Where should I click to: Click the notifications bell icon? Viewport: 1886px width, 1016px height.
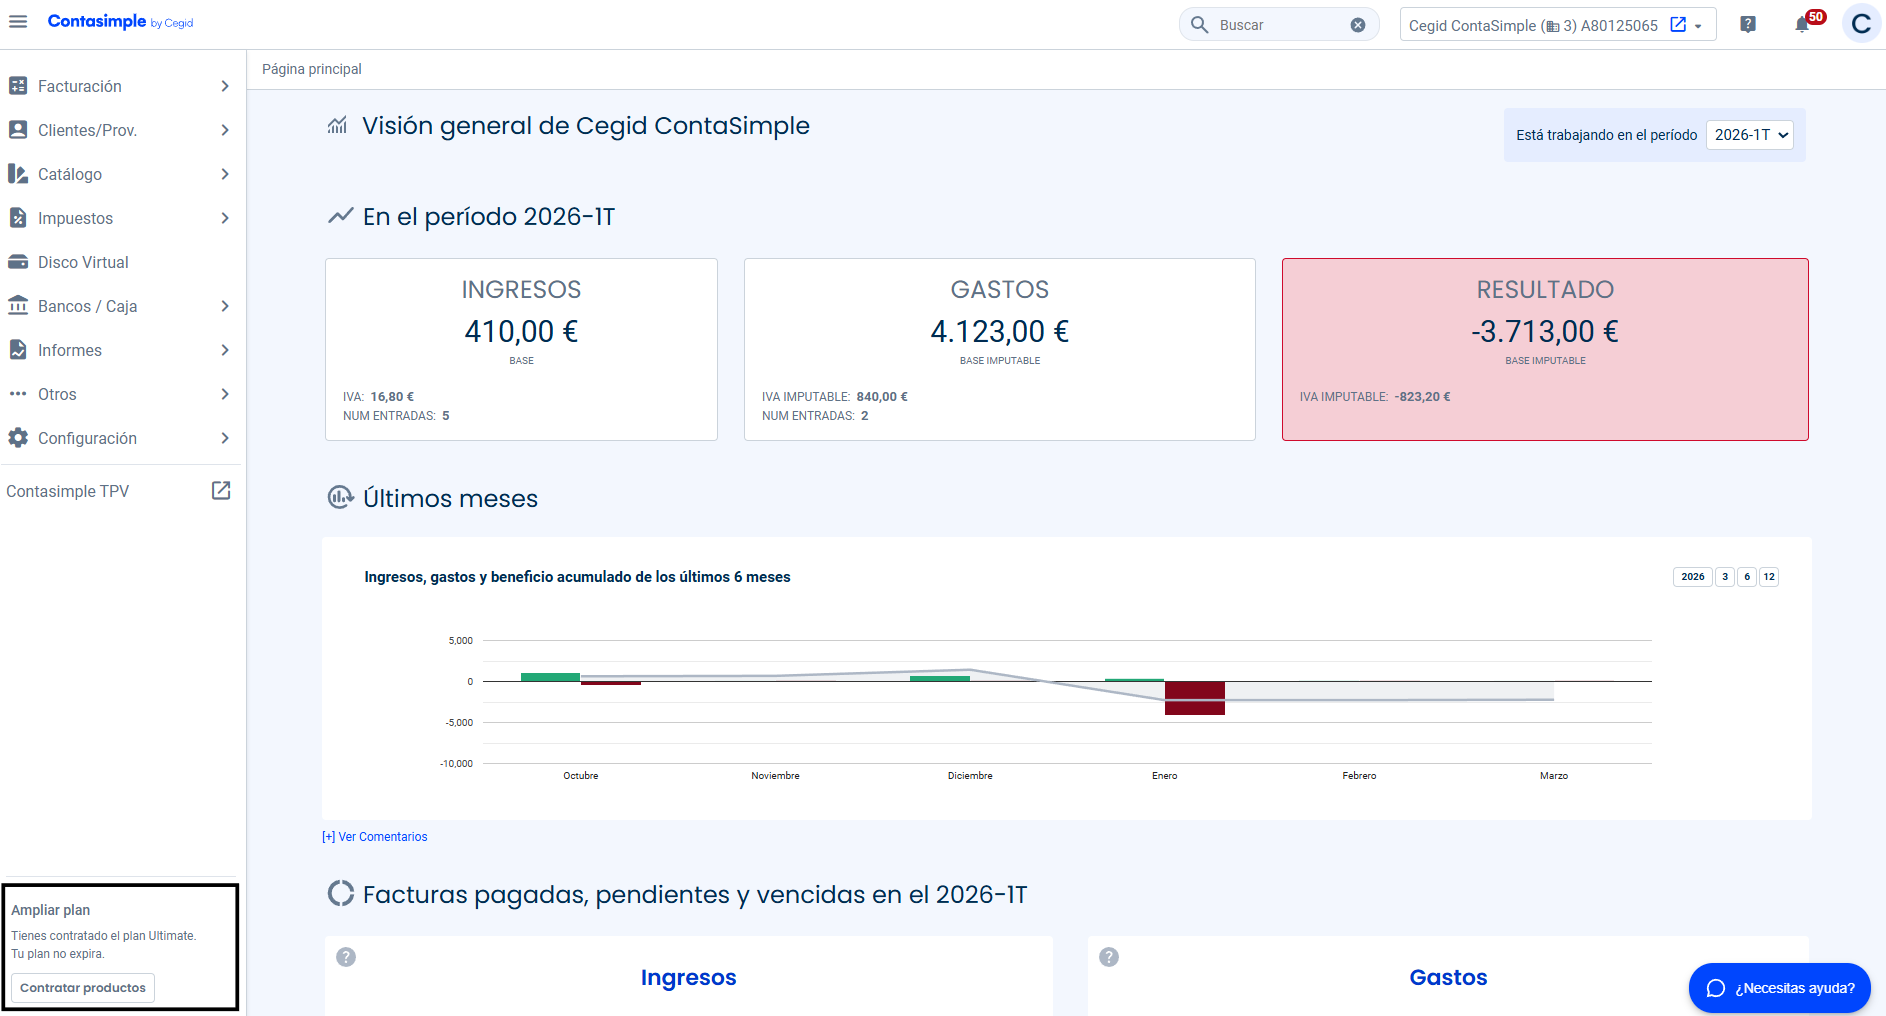pos(1802,25)
